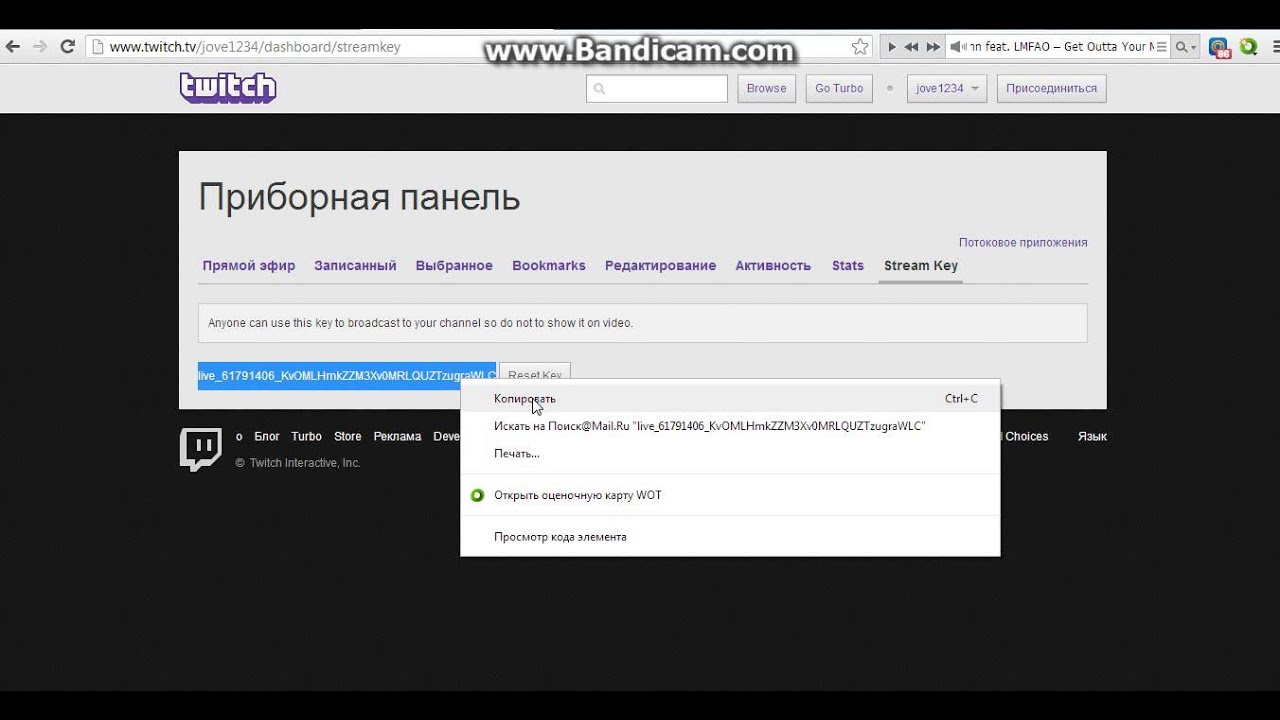
Task: Click the Присоединиться button
Action: [x=1051, y=88]
